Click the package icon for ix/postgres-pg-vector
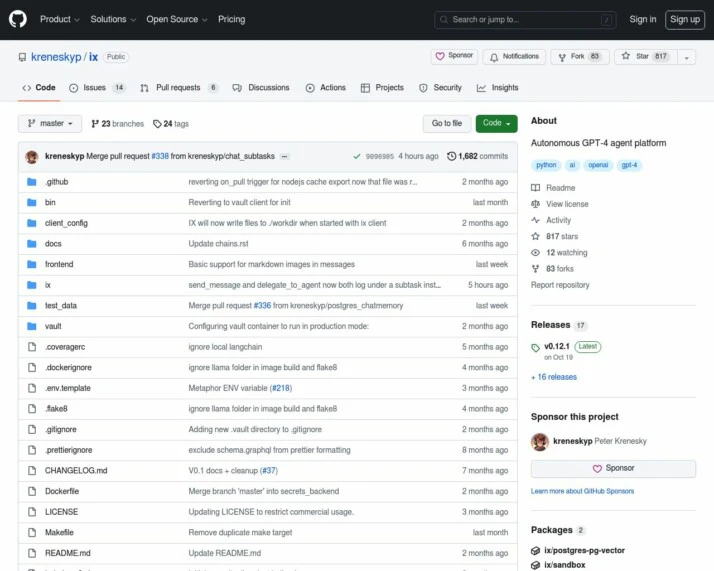 point(536,551)
